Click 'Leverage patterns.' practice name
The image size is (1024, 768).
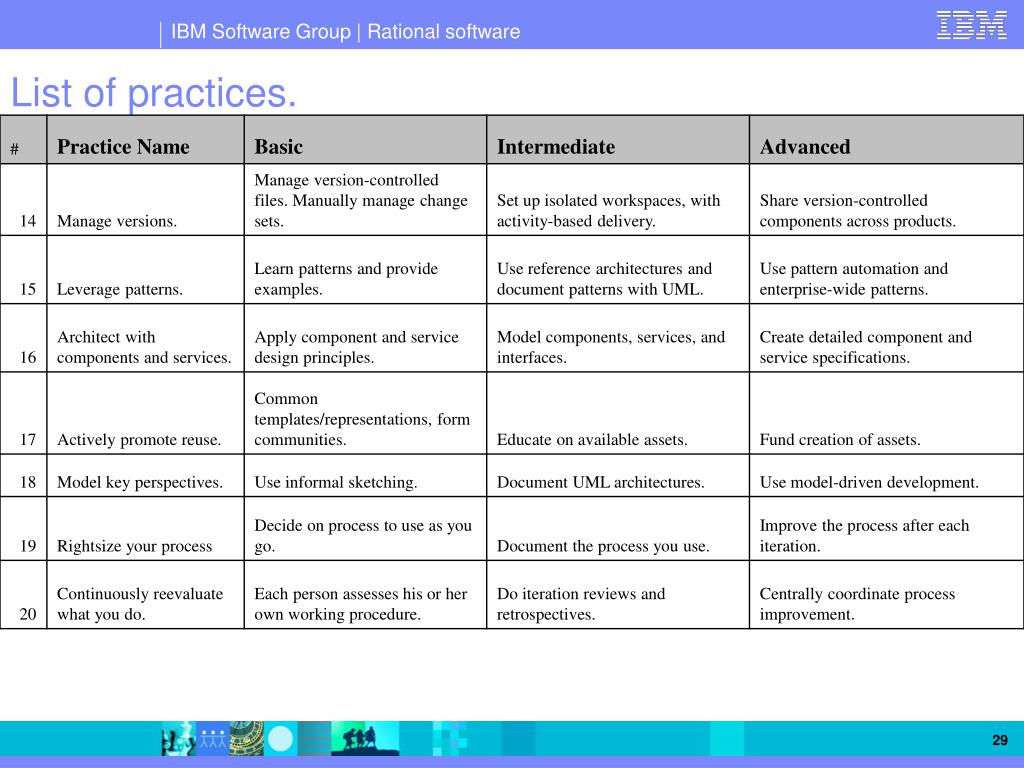(x=120, y=289)
